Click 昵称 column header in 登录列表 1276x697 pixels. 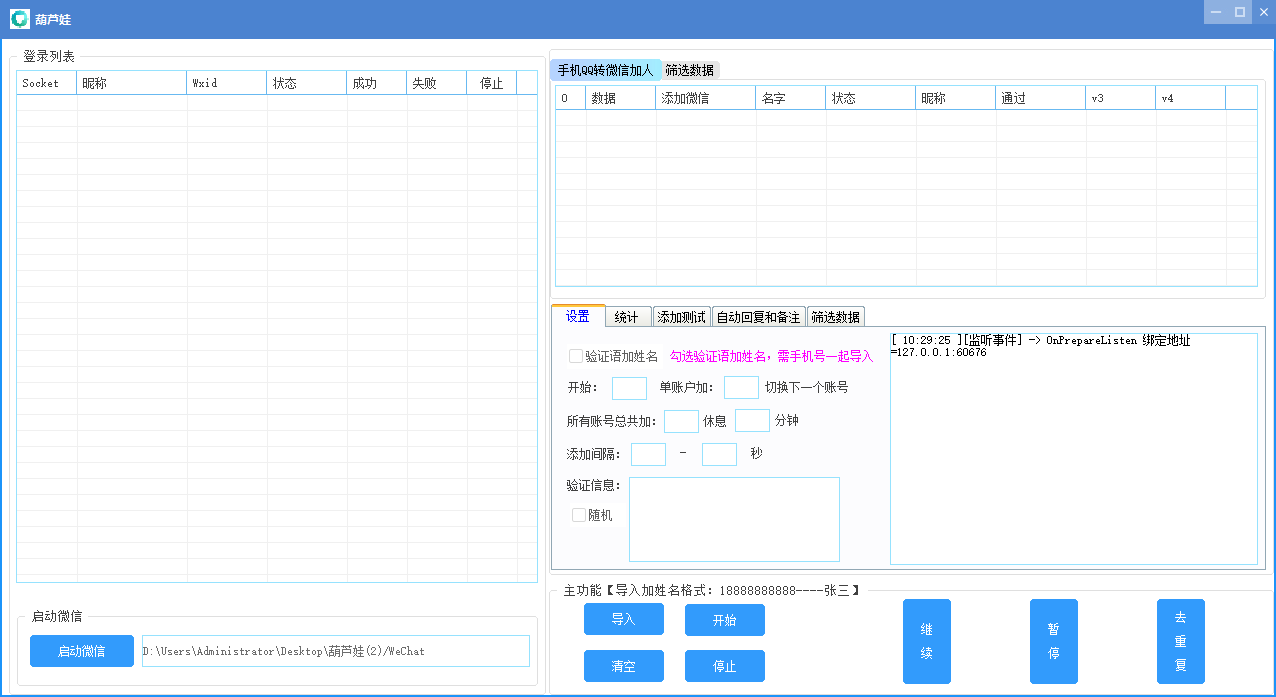132,83
